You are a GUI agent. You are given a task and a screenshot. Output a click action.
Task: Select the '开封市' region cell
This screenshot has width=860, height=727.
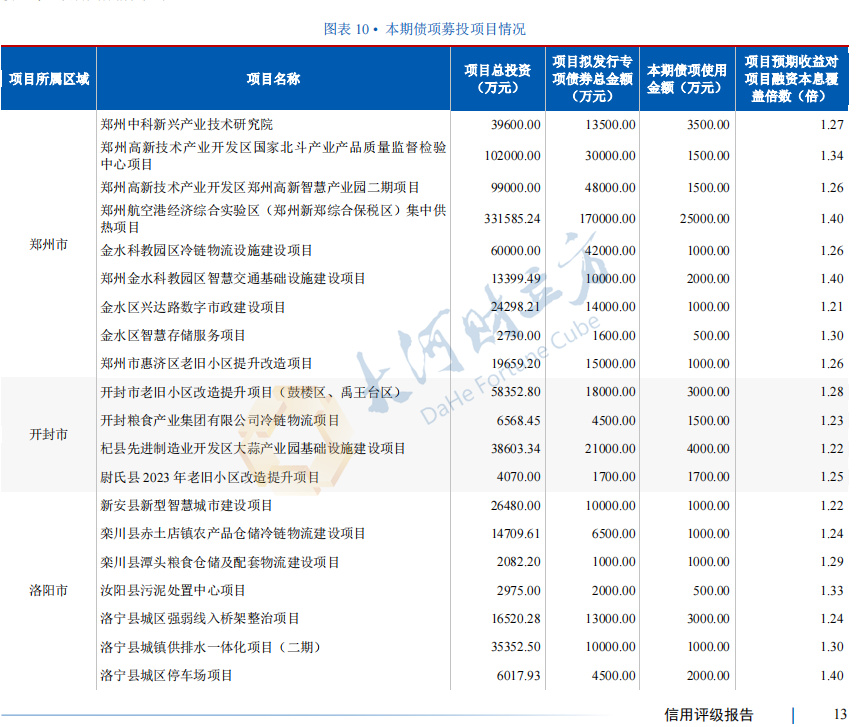click(x=49, y=435)
